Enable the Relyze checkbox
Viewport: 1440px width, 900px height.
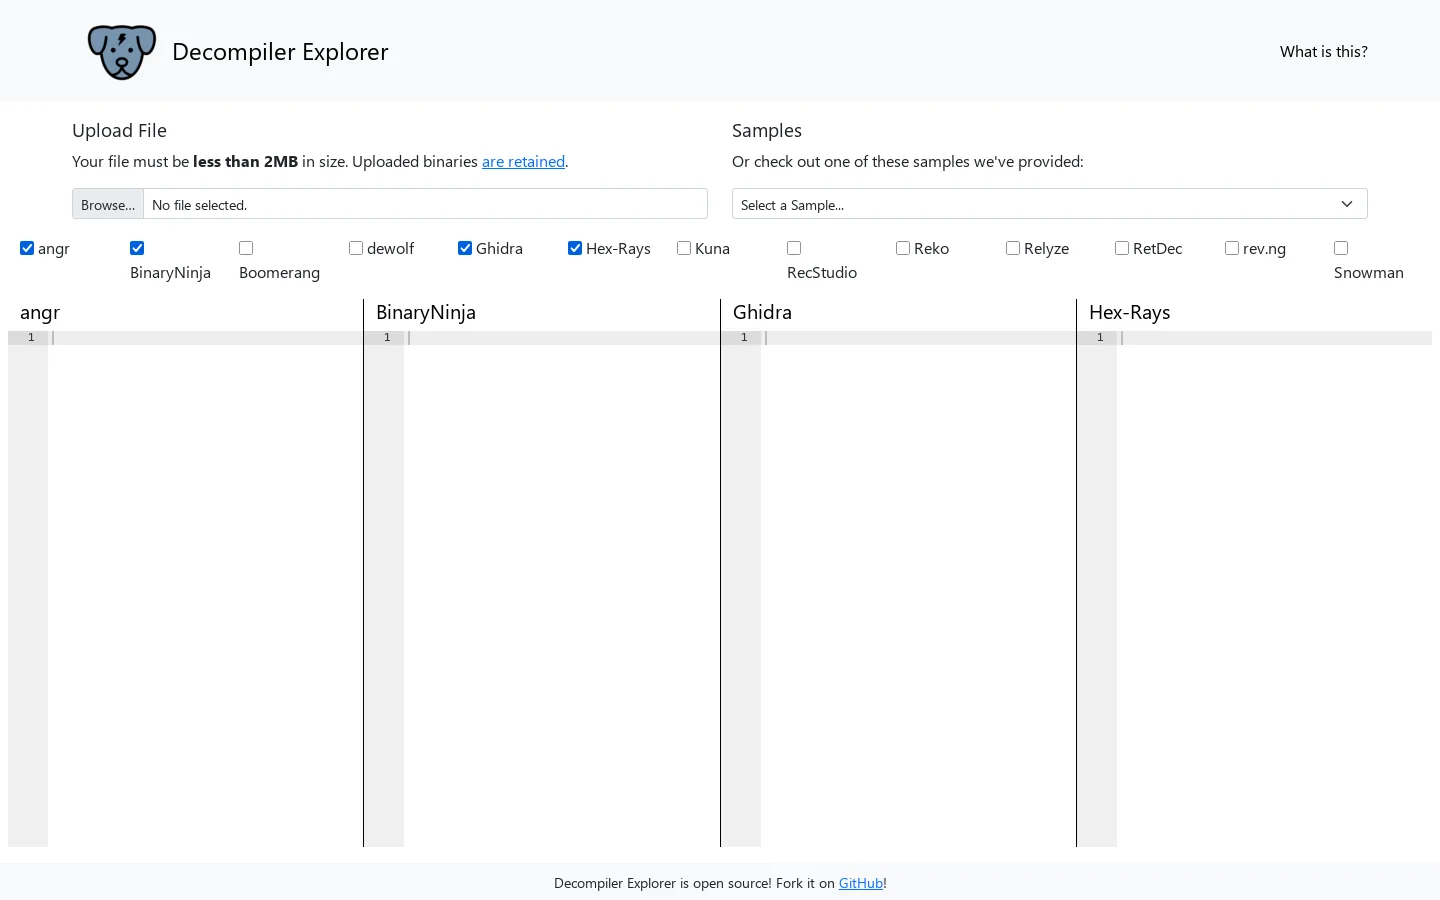click(1013, 248)
